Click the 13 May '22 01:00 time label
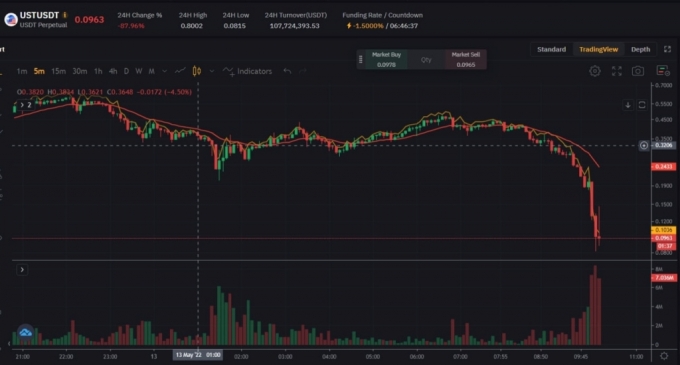The image size is (680, 365). tap(198, 355)
